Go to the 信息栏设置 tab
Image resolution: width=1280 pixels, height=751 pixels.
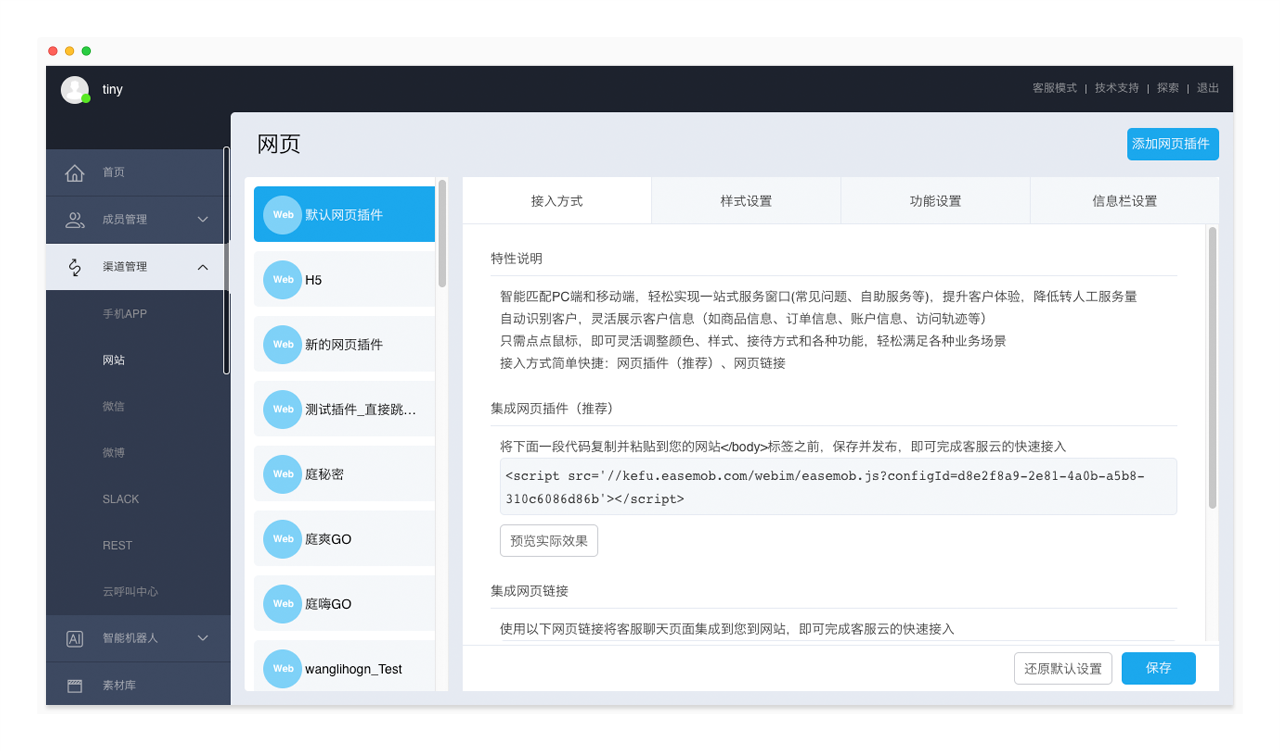click(1124, 201)
